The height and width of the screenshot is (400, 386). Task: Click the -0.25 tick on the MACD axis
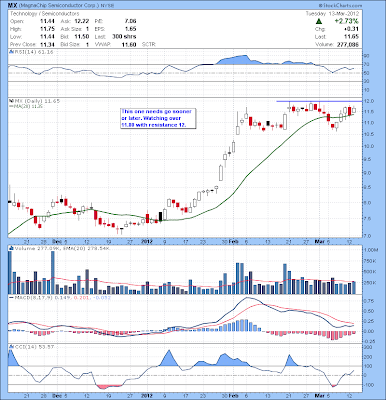pyautogui.click(x=370, y=341)
